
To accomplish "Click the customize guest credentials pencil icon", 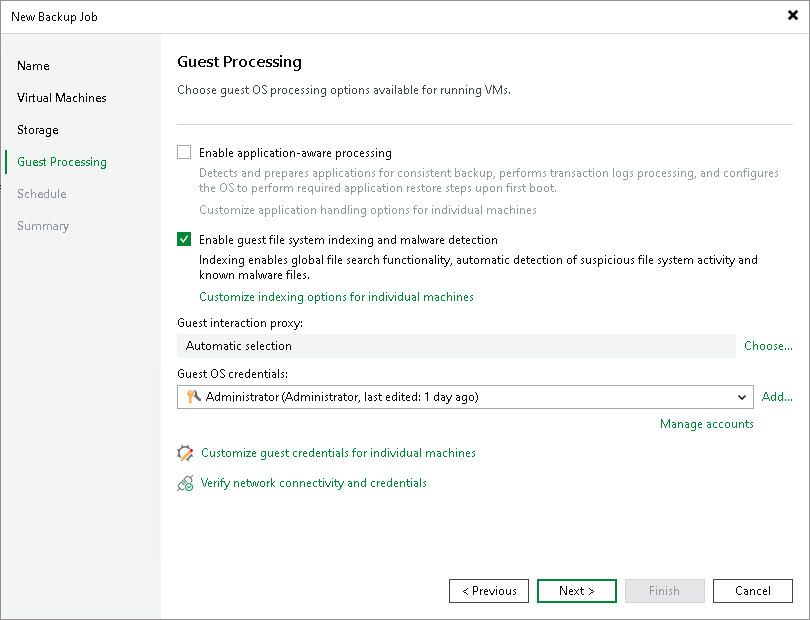I will tap(185, 453).
